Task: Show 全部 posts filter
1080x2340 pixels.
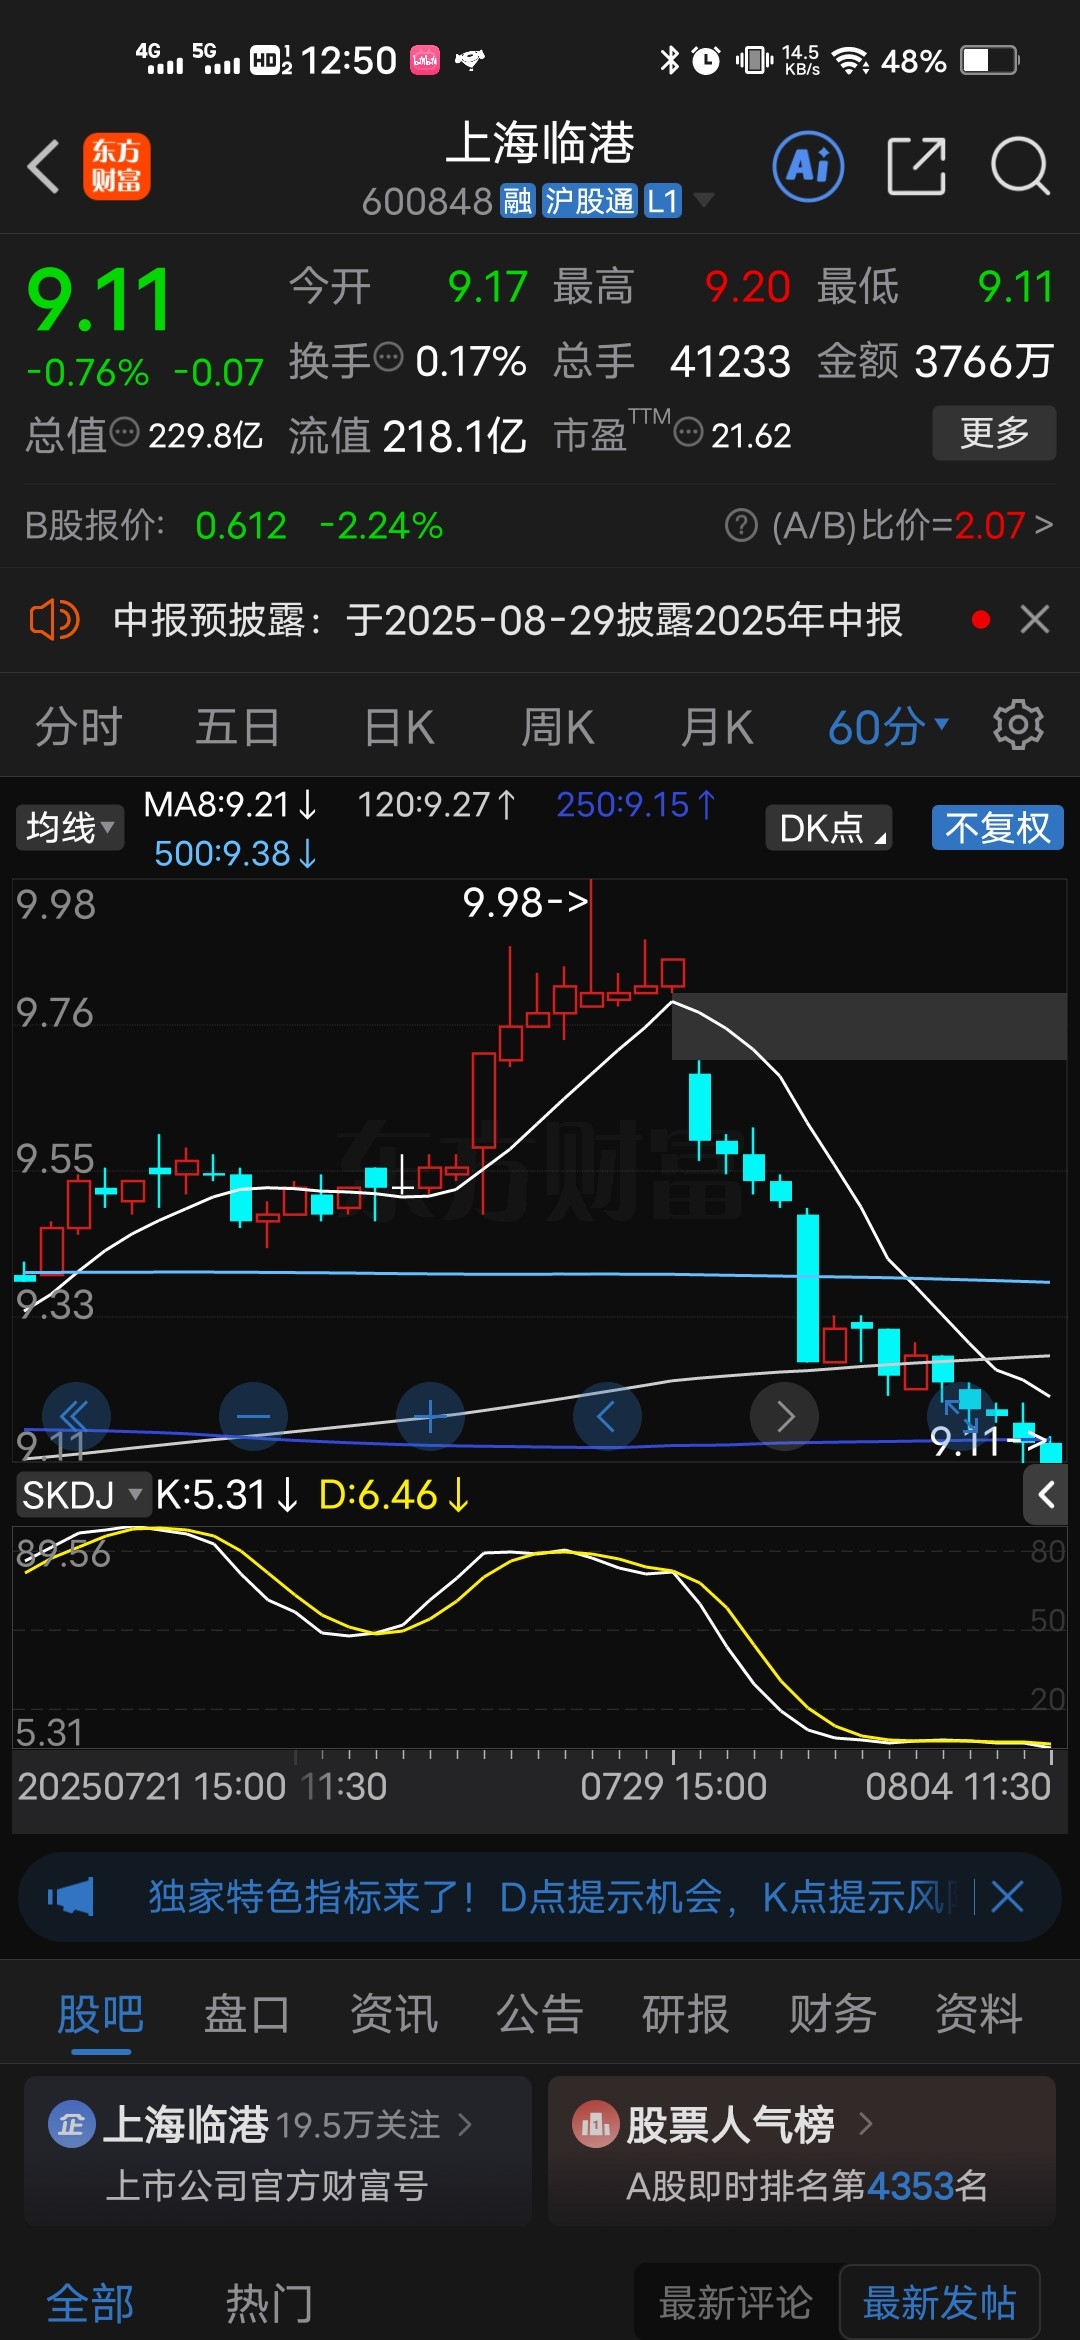Action: point(90,2303)
